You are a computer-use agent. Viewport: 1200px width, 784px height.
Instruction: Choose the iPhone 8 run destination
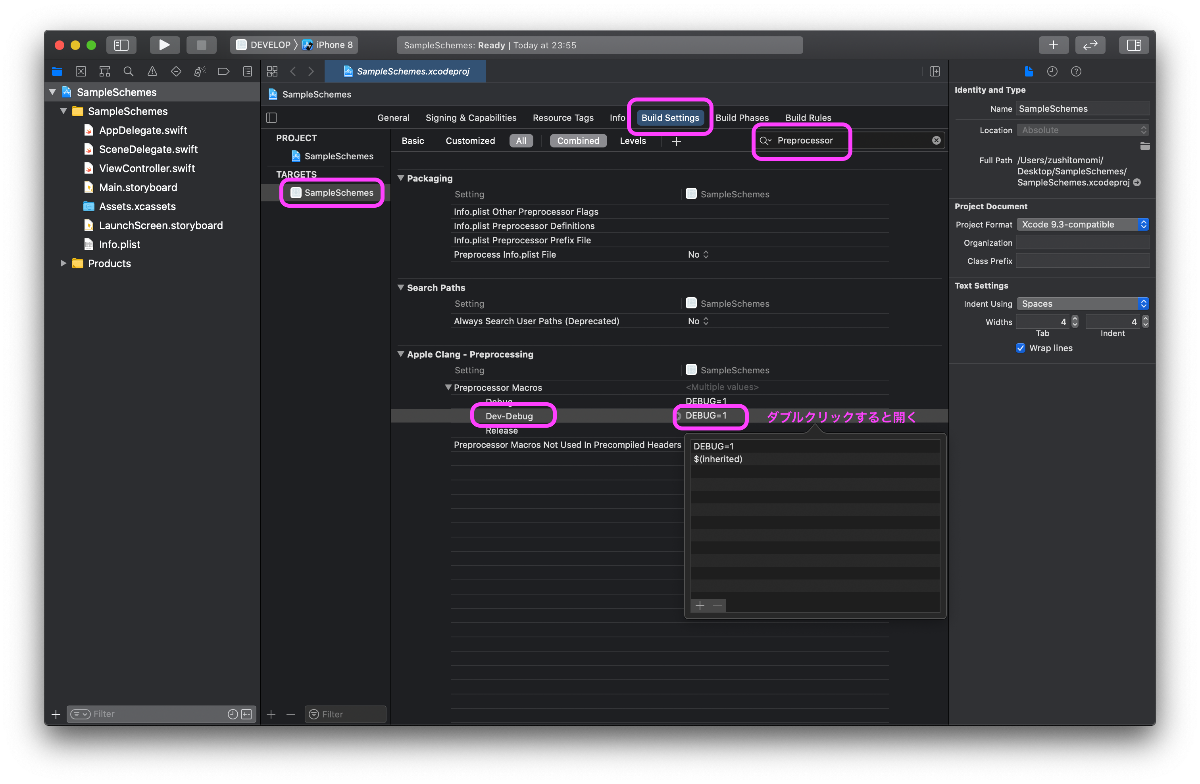point(327,45)
